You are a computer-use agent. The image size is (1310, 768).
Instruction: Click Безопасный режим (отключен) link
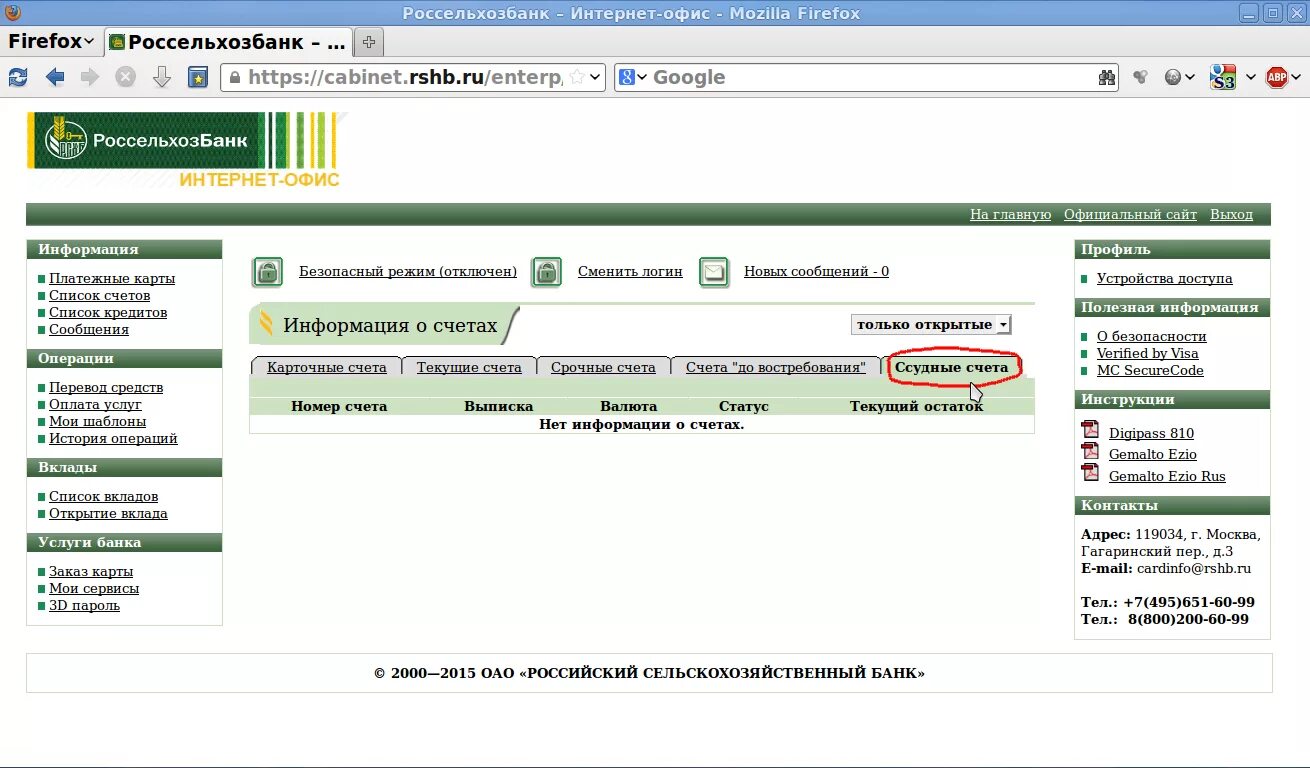point(408,271)
